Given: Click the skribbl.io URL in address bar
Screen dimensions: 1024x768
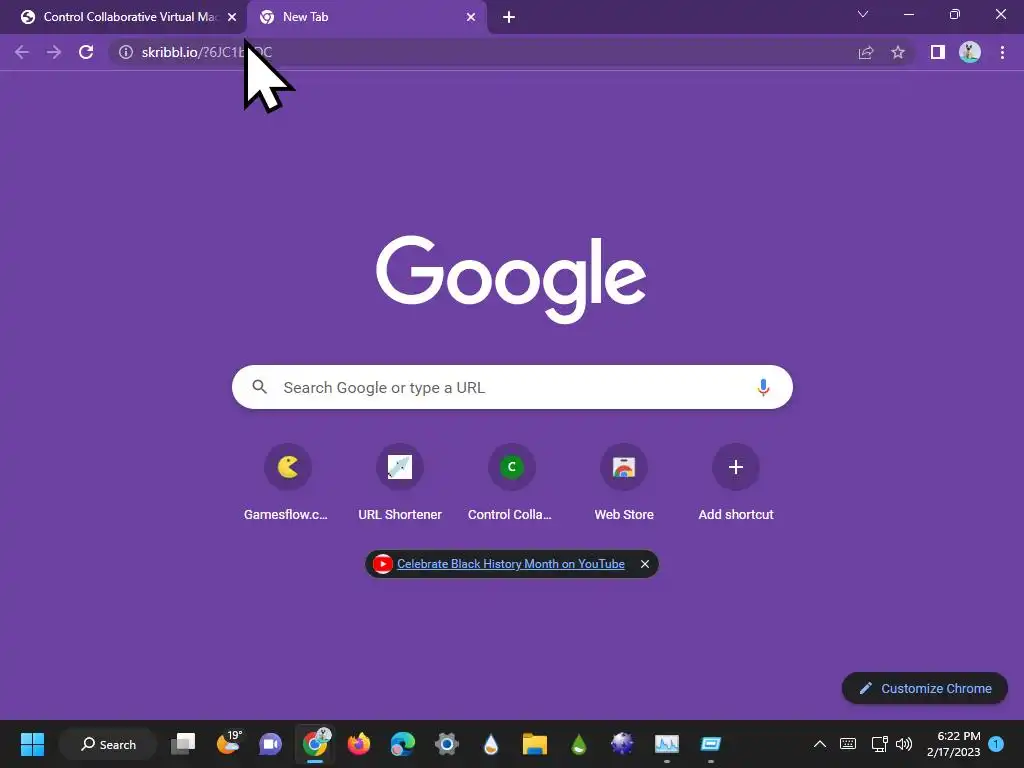Looking at the screenshot, I should coord(206,52).
